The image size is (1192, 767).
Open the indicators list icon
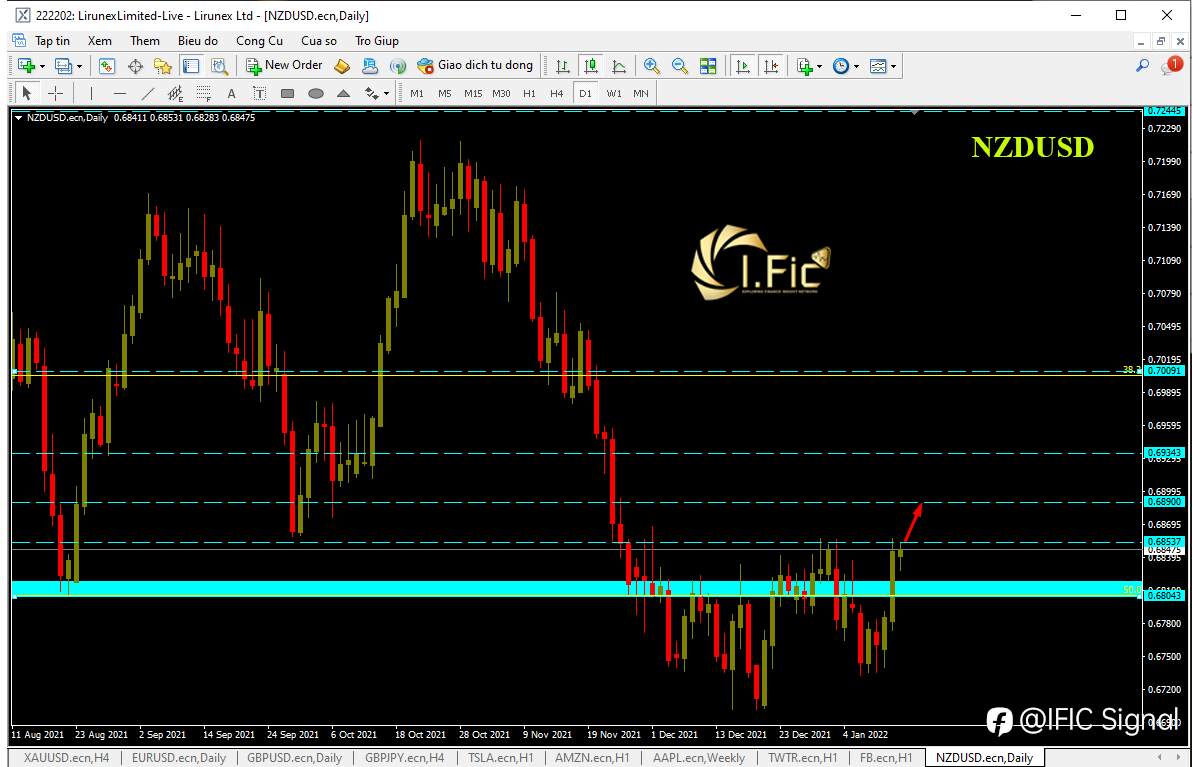pos(804,66)
